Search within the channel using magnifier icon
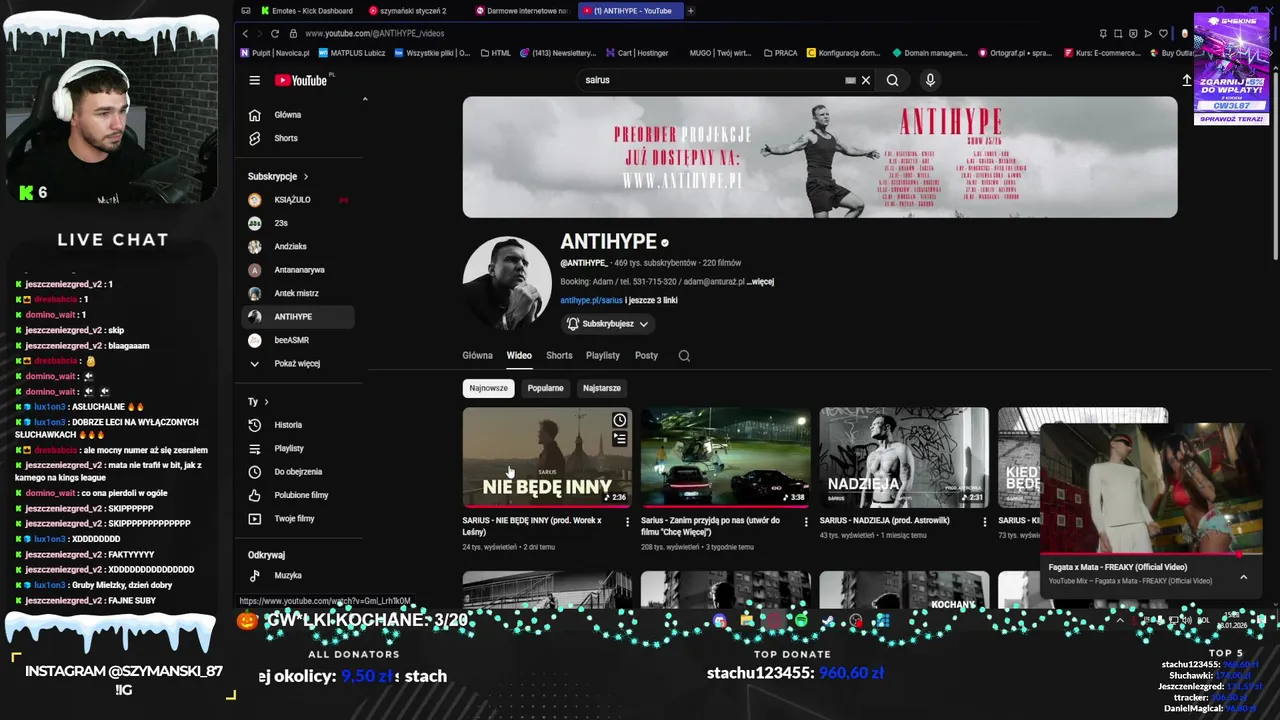 click(684, 355)
